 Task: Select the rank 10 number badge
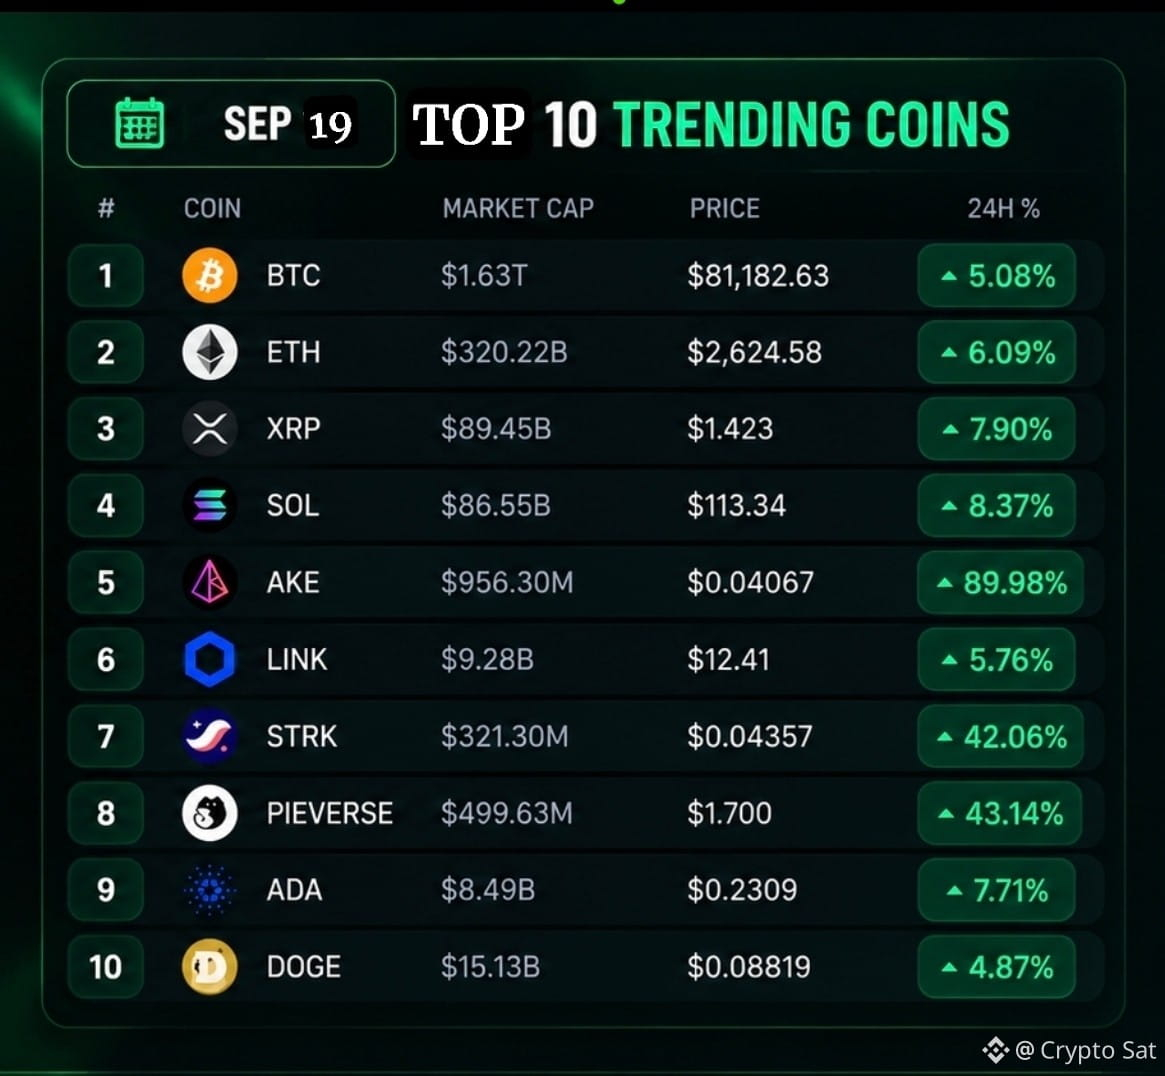coord(106,967)
